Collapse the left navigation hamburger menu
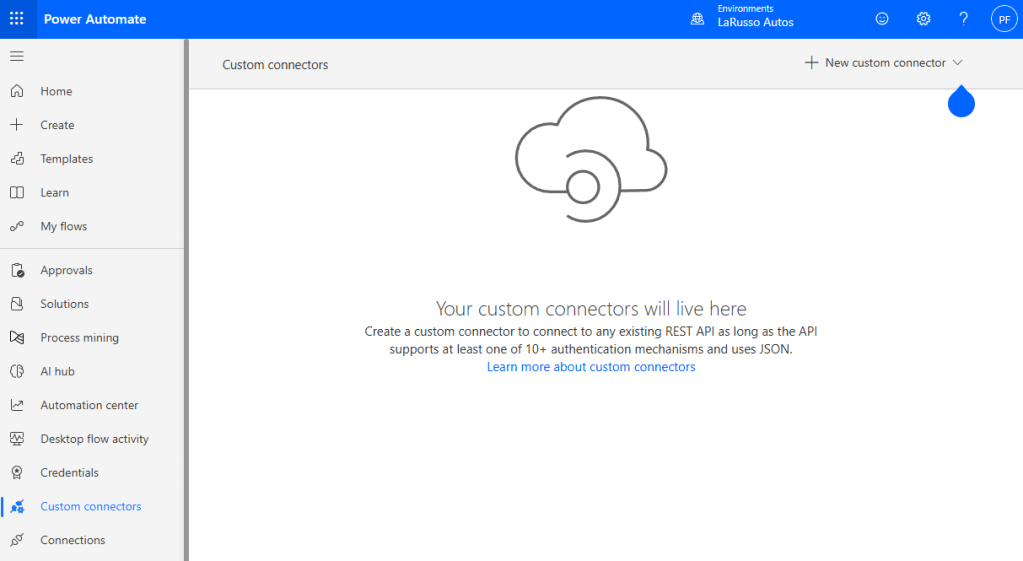This screenshot has height=561, width=1023. click(17, 56)
